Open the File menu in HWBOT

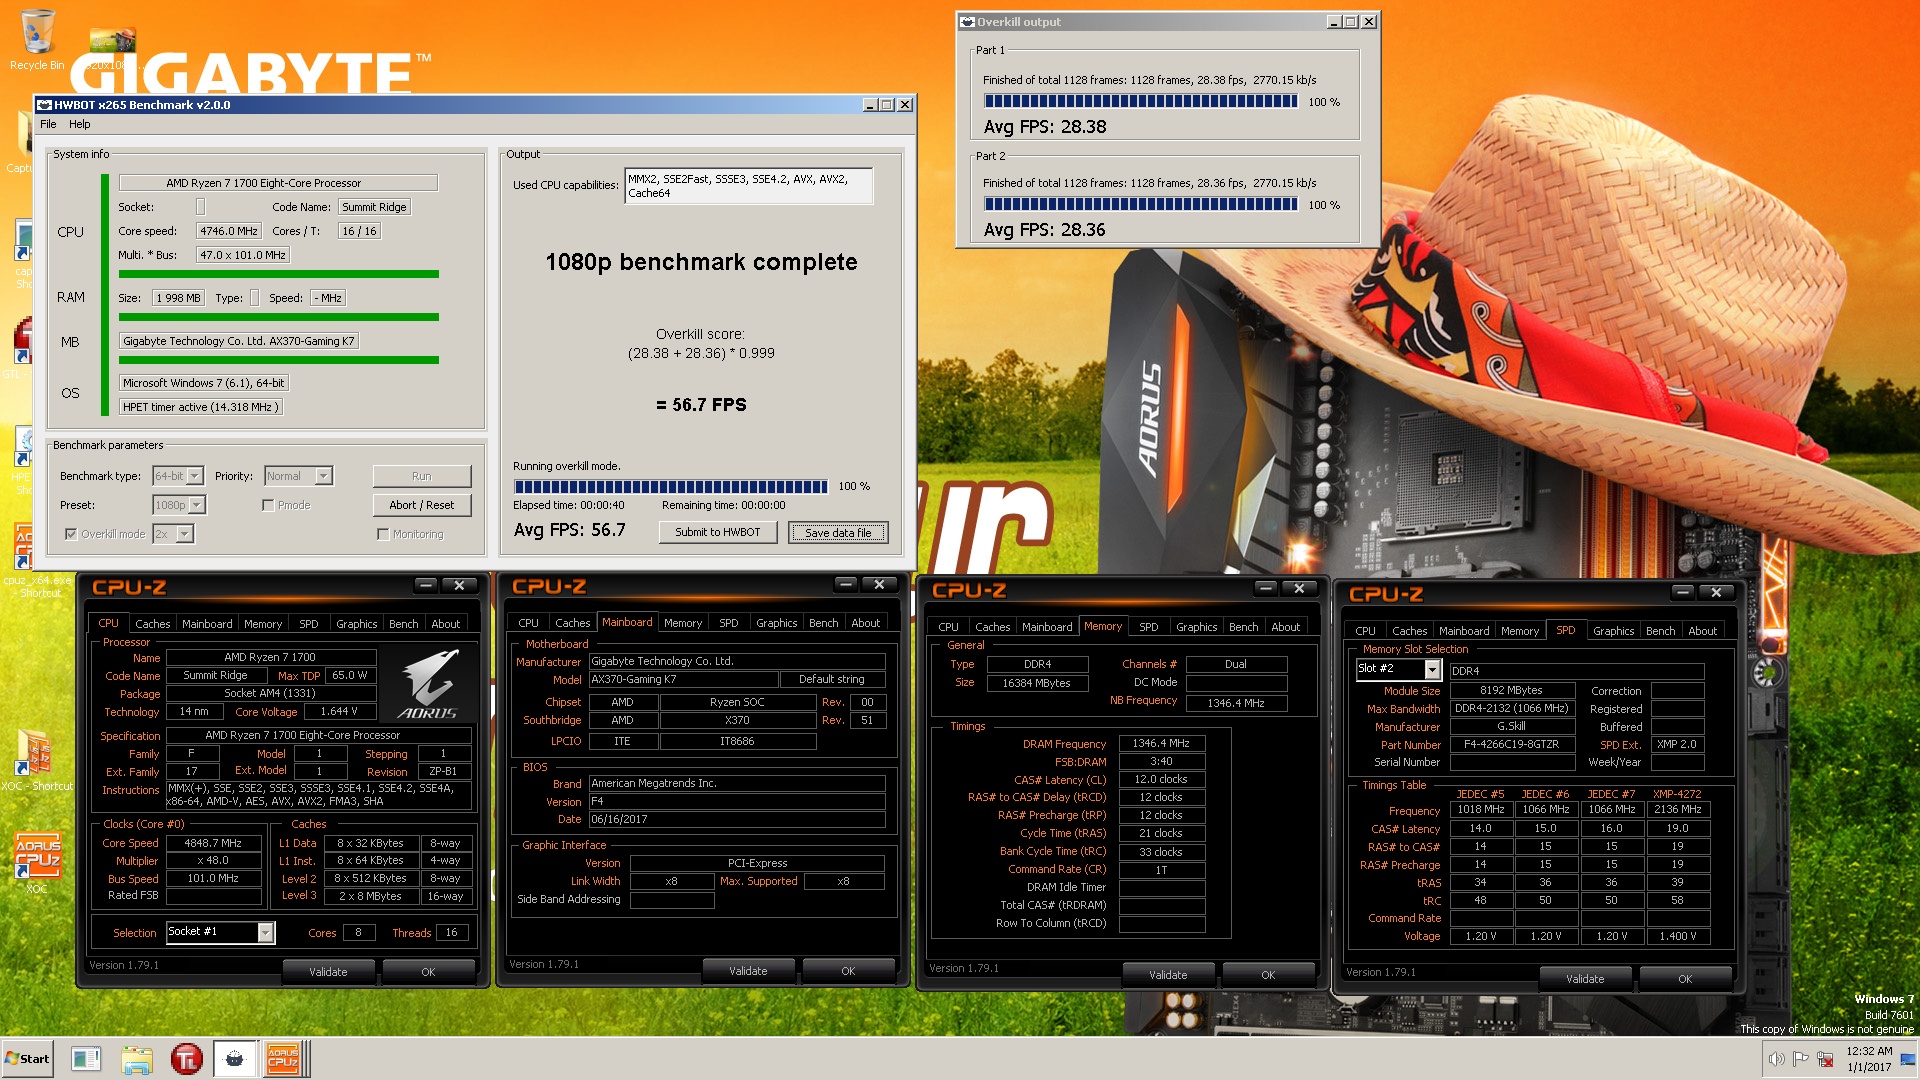[x=48, y=124]
